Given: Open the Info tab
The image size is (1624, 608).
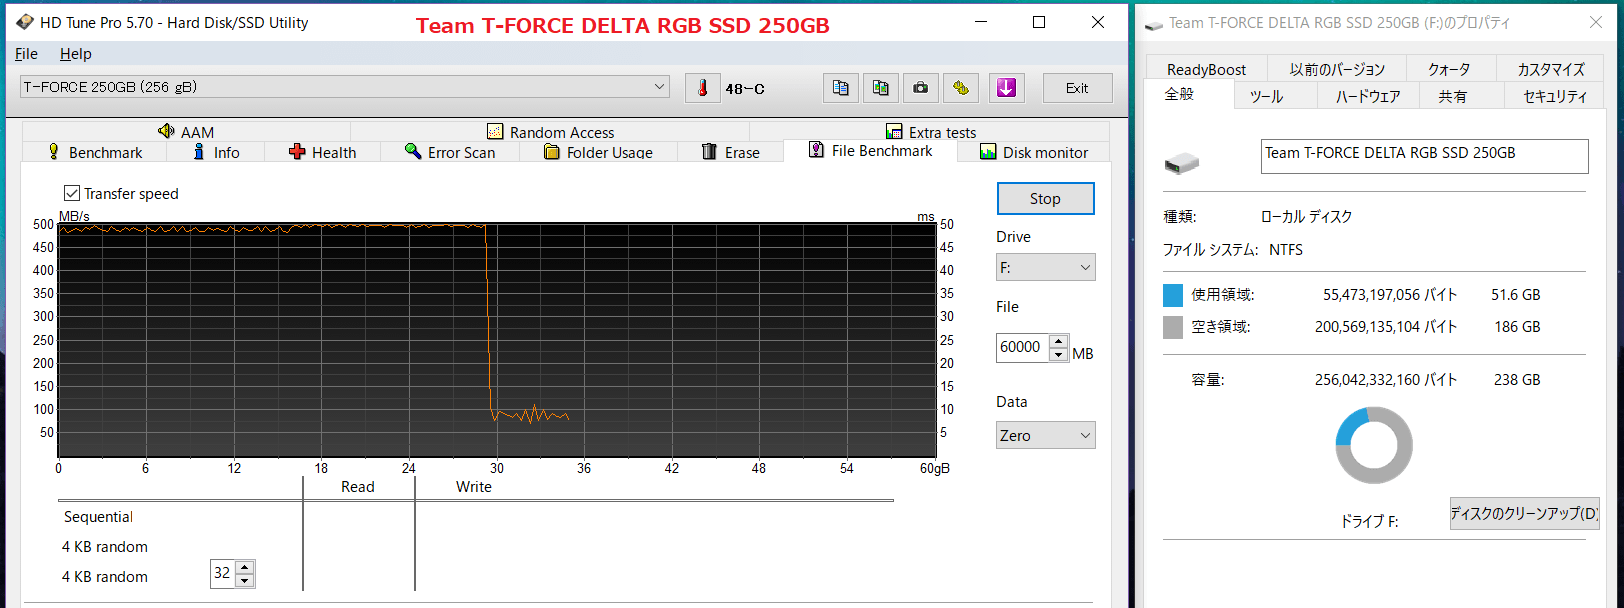Looking at the screenshot, I should pos(216,152).
